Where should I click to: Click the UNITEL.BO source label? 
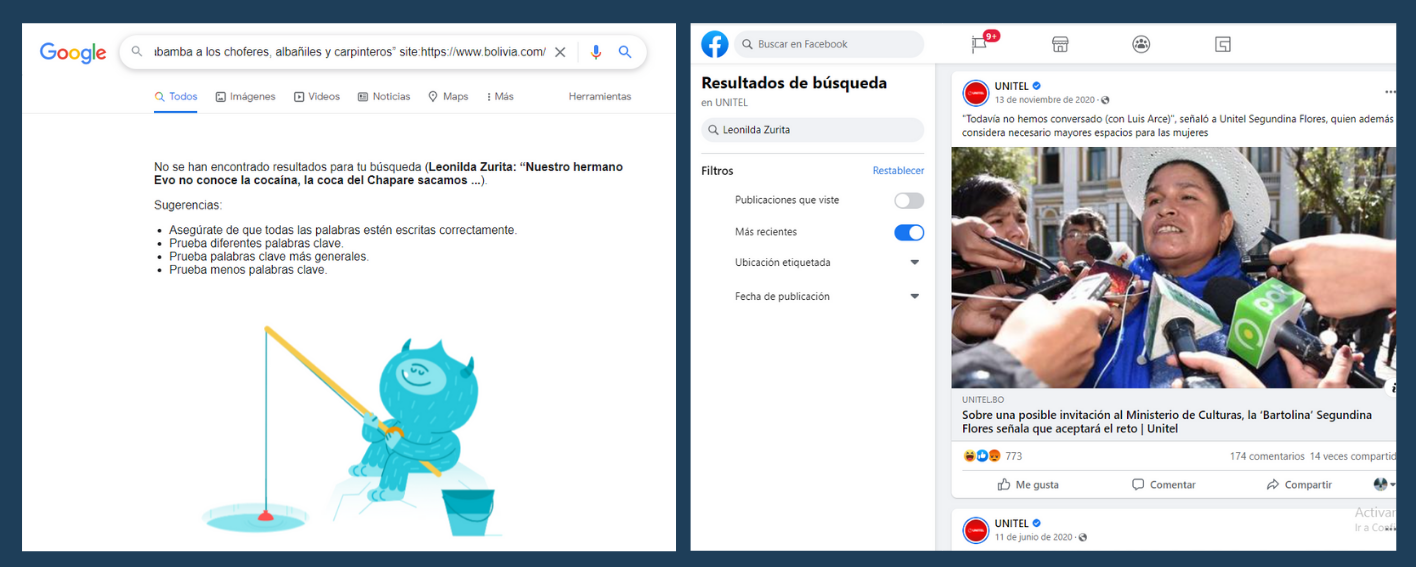pos(983,400)
